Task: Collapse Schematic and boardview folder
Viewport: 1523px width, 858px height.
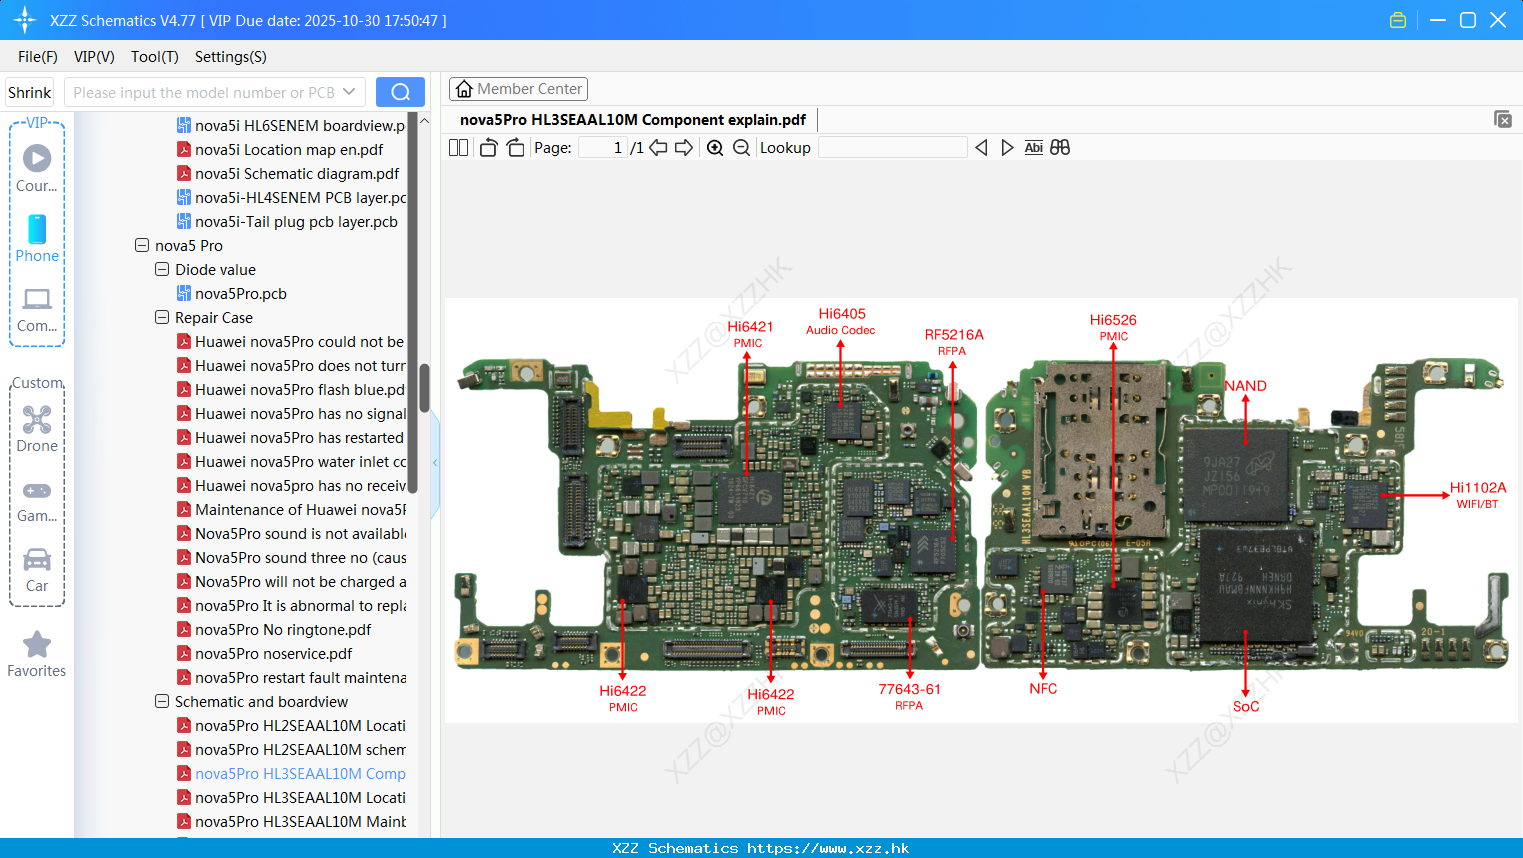Action: tap(162, 701)
